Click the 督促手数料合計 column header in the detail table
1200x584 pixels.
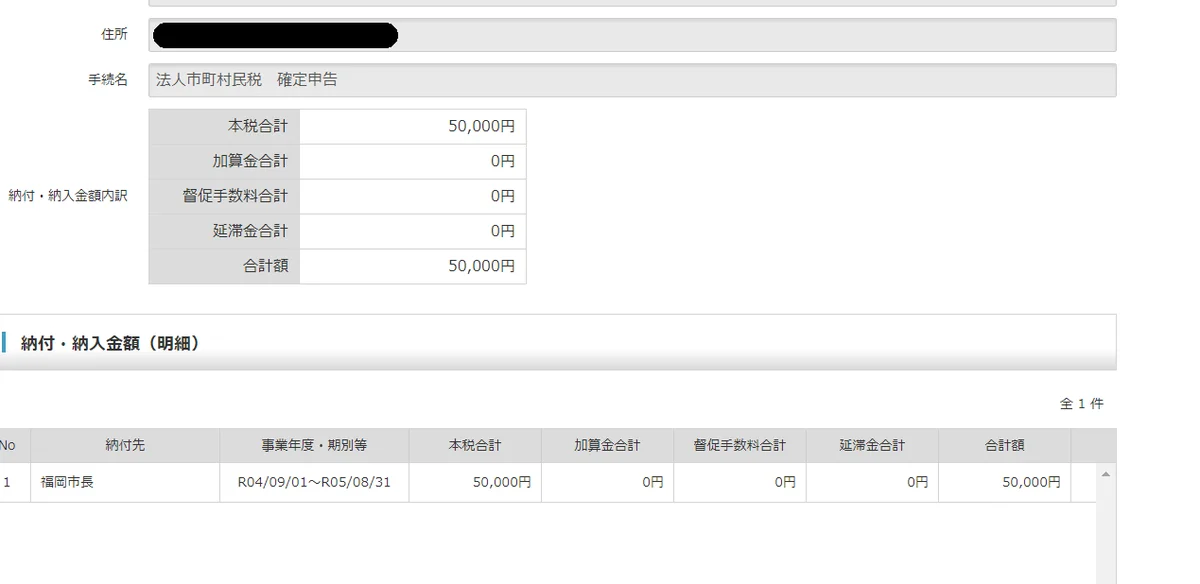(740, 446)
